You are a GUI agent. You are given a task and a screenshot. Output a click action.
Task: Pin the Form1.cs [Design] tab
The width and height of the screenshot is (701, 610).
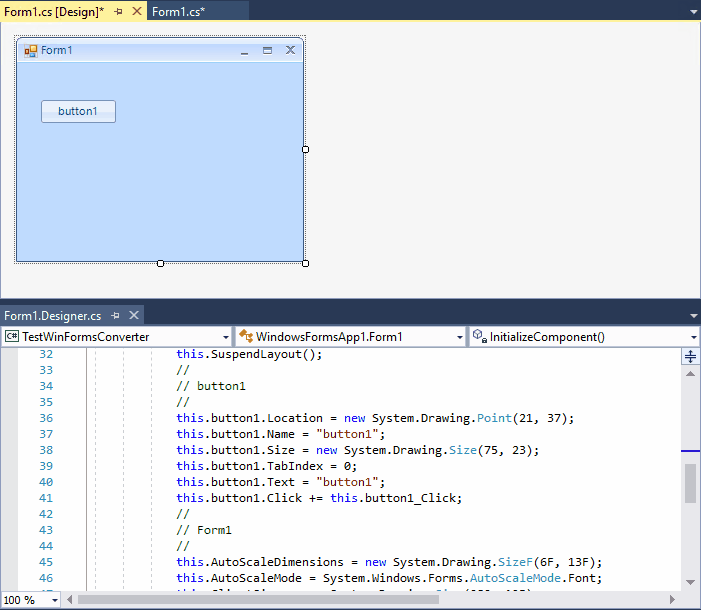click(x=119, y=11)
